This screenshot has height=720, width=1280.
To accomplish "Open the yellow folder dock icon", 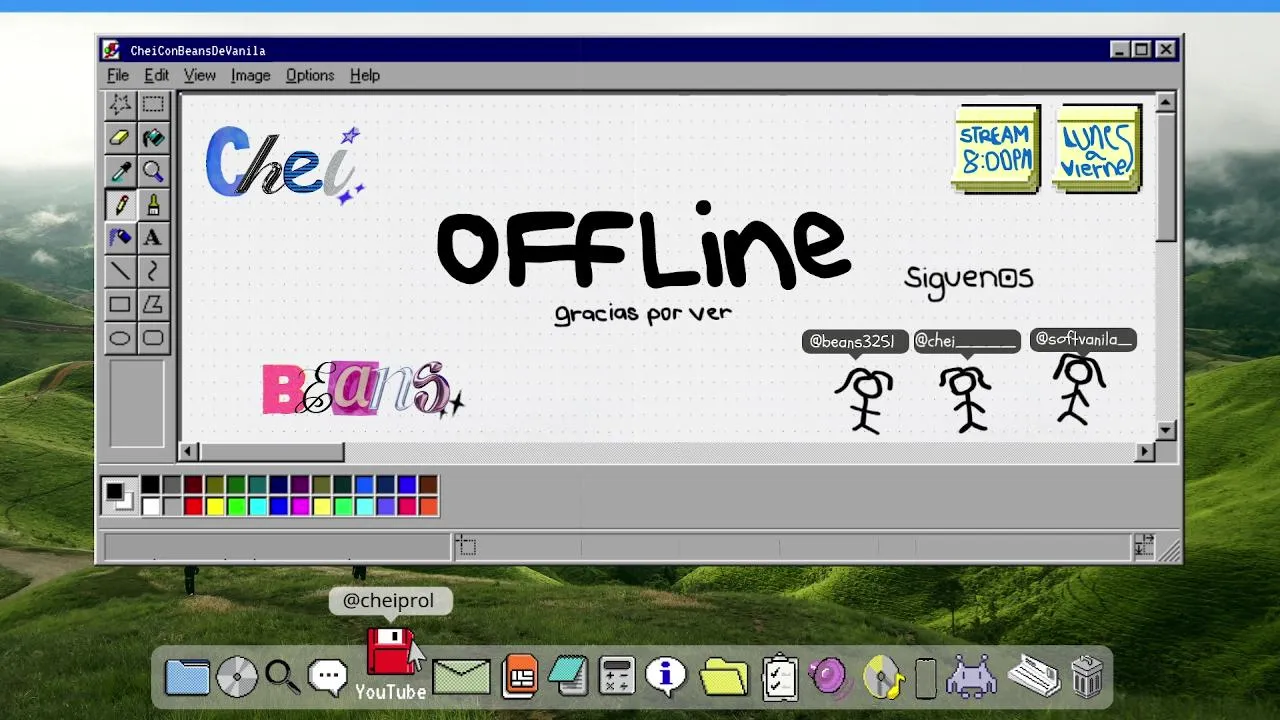I will click(x=724, y=677).
